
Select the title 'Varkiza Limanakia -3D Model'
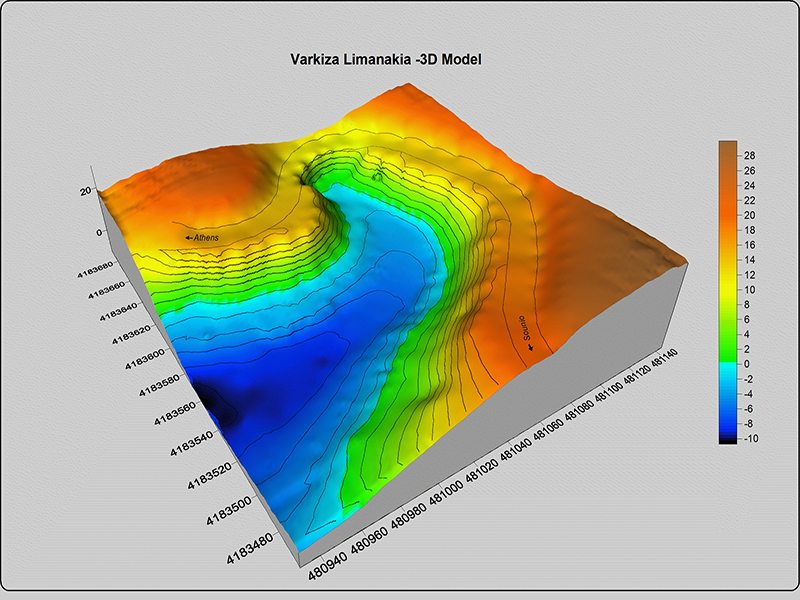[x=386, y=59]
